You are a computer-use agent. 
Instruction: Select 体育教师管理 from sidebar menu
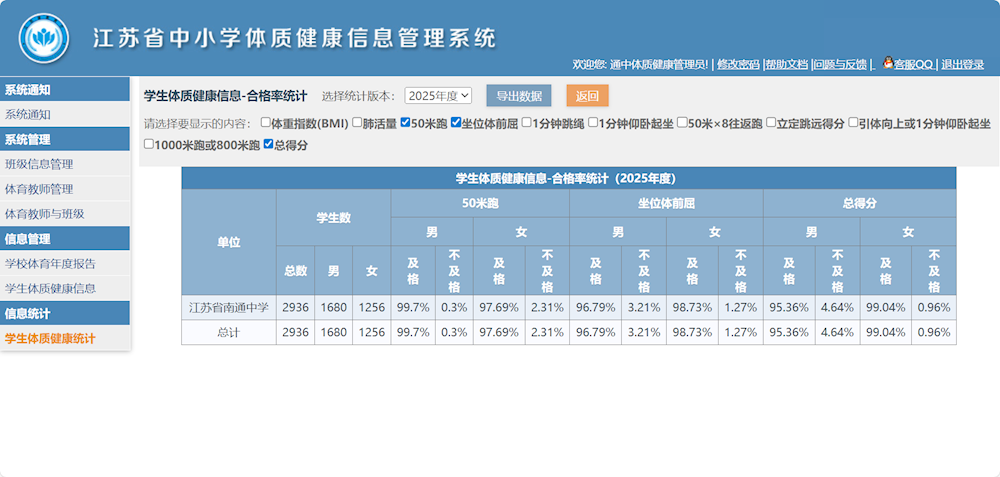click(39, 189)
